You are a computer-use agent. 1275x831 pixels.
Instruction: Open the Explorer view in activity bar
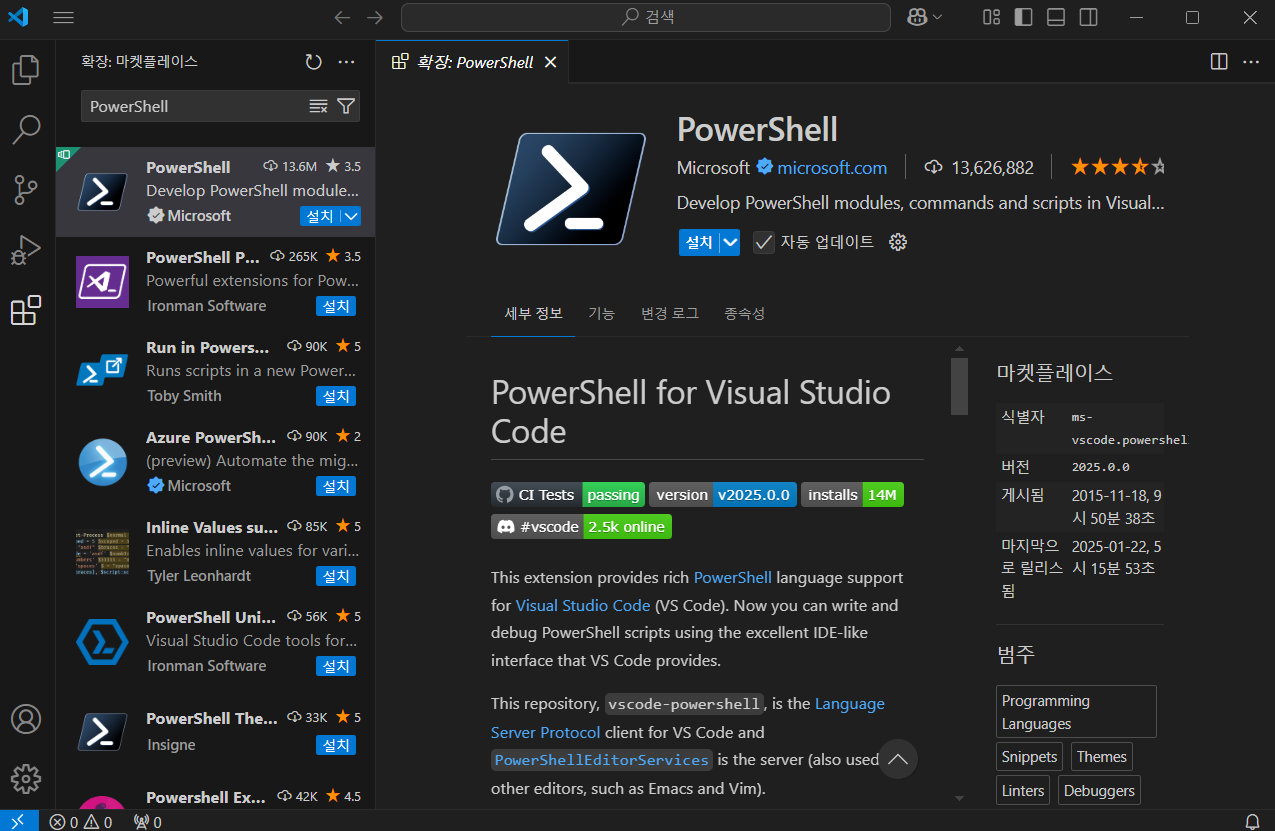[x=26, y=70]
